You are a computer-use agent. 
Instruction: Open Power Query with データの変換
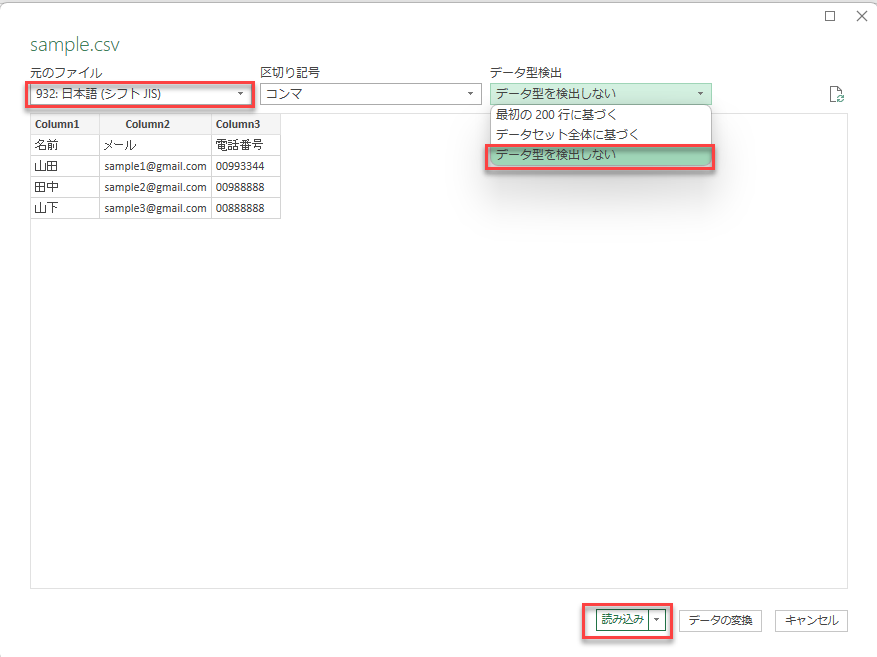[x=722, y=620]
